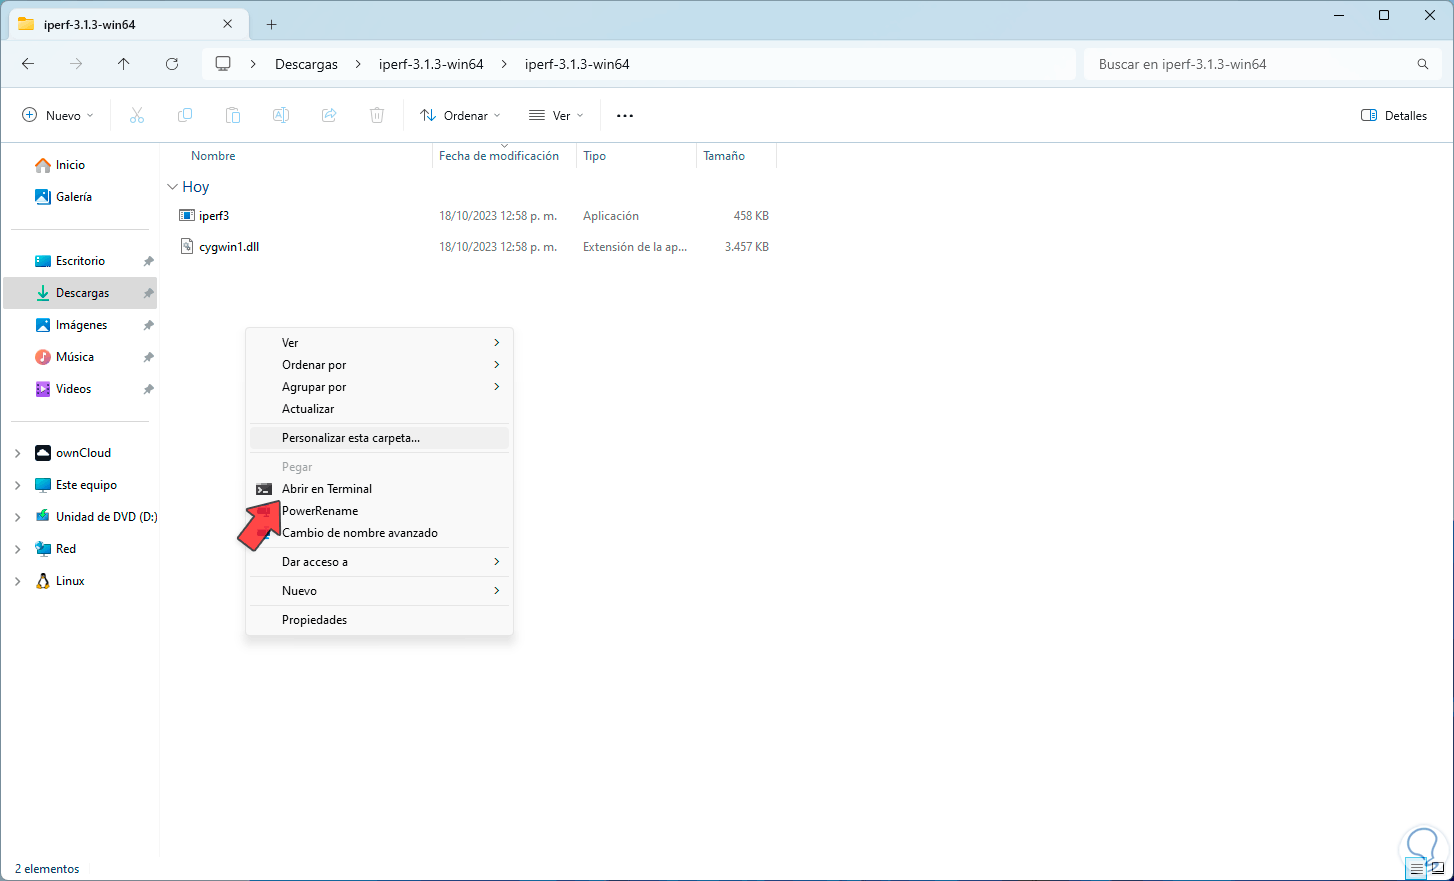This screenshot has width=1454, height=881.
Task: Click Descargas in the address breadcrumb
Action: pyautogui.click(x=306, y=64)
